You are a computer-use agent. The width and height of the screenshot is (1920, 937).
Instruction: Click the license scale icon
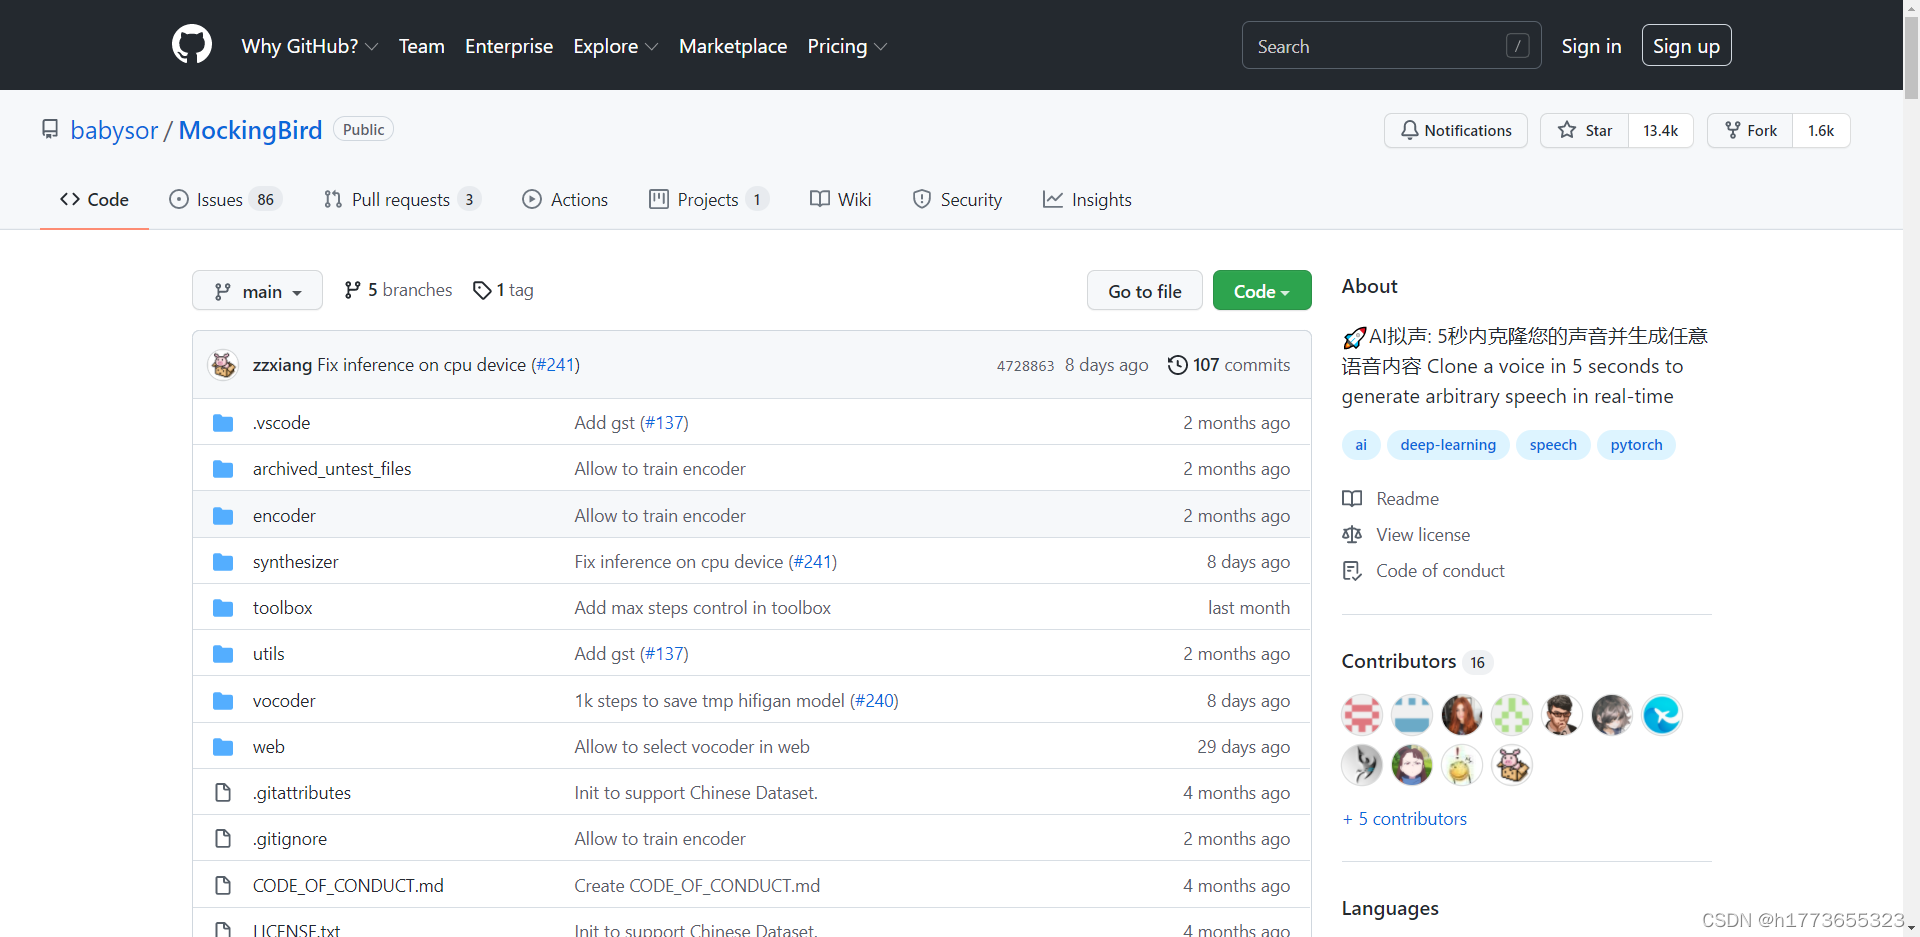[x=1352, y=535]
